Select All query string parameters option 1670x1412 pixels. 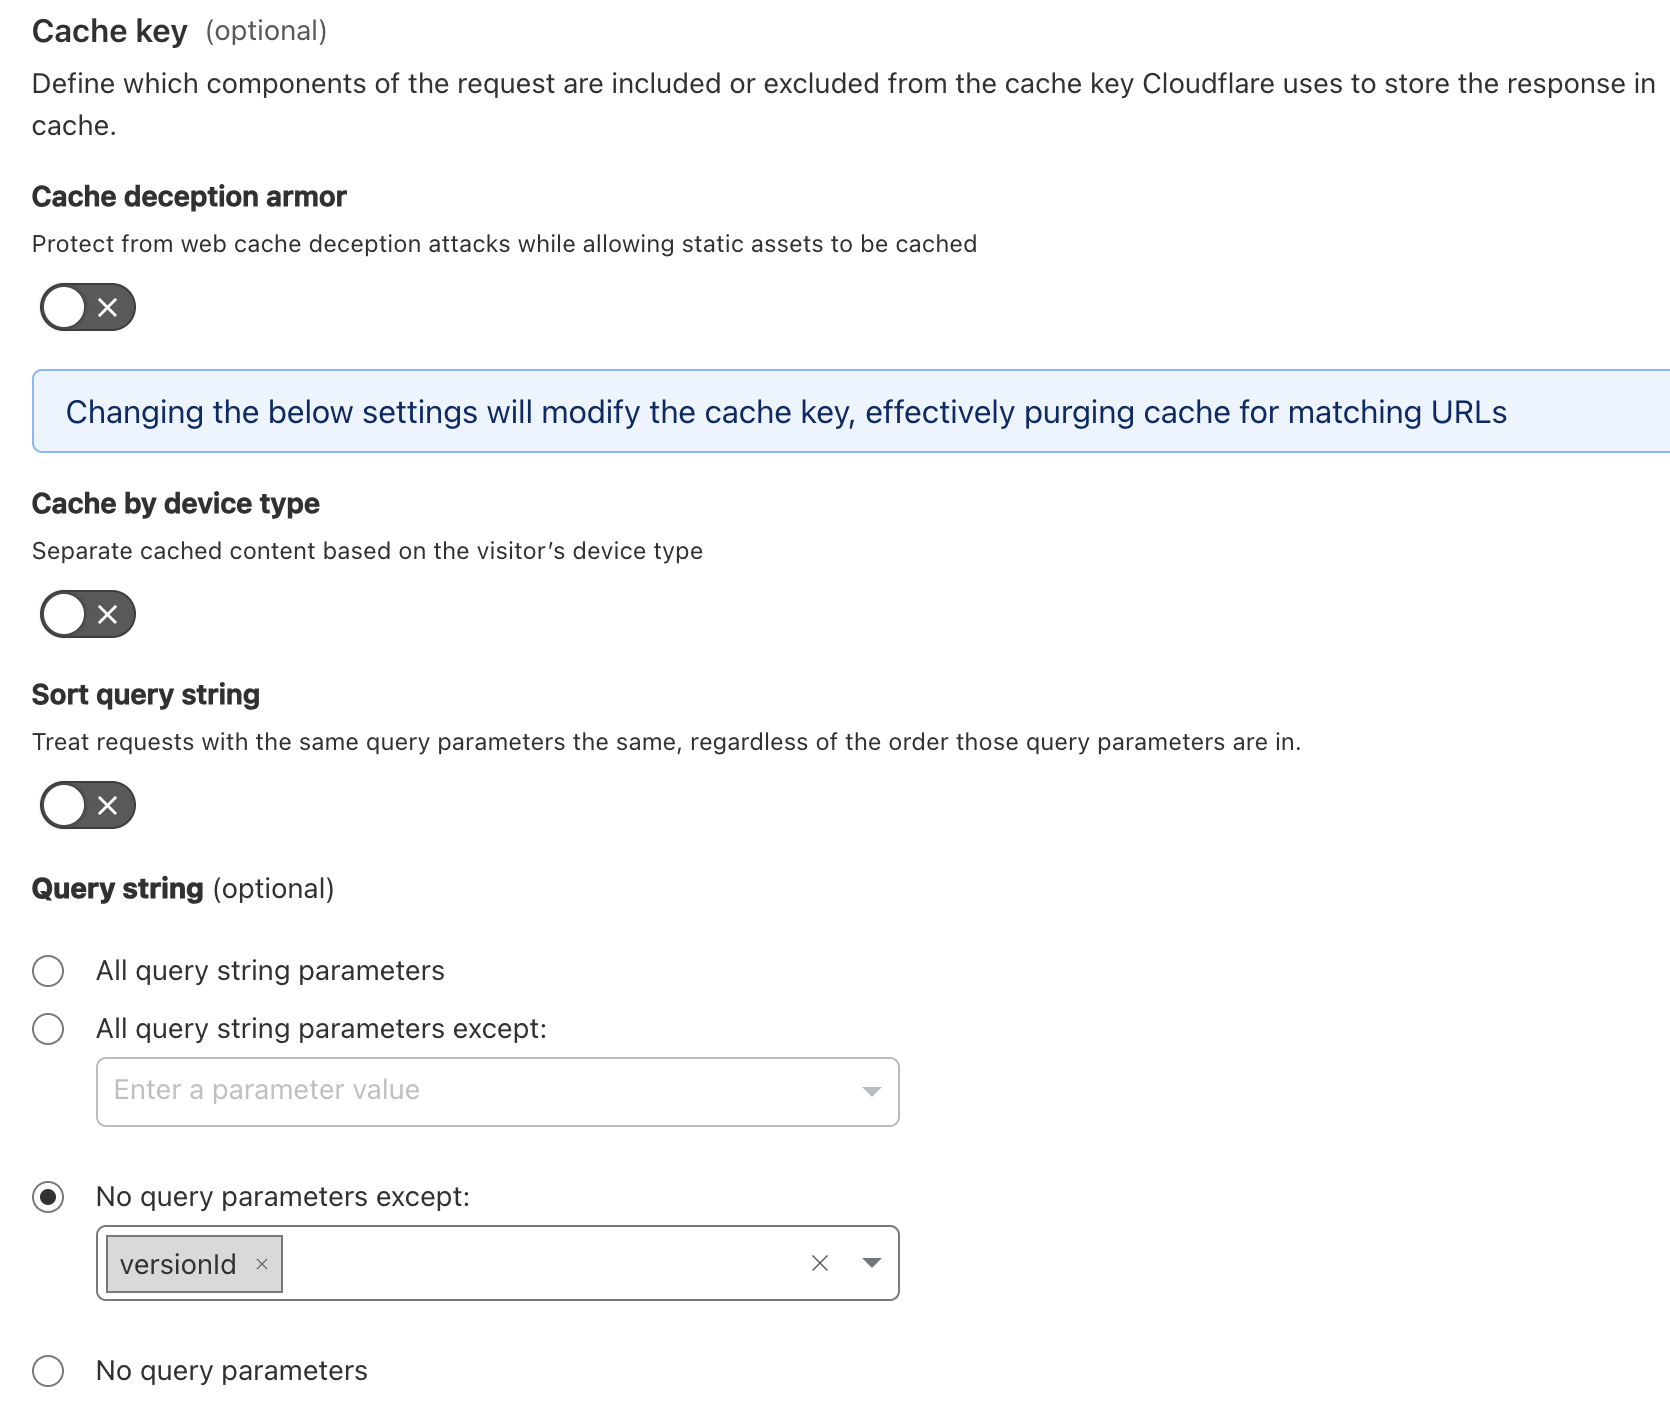tap(48, 971)
